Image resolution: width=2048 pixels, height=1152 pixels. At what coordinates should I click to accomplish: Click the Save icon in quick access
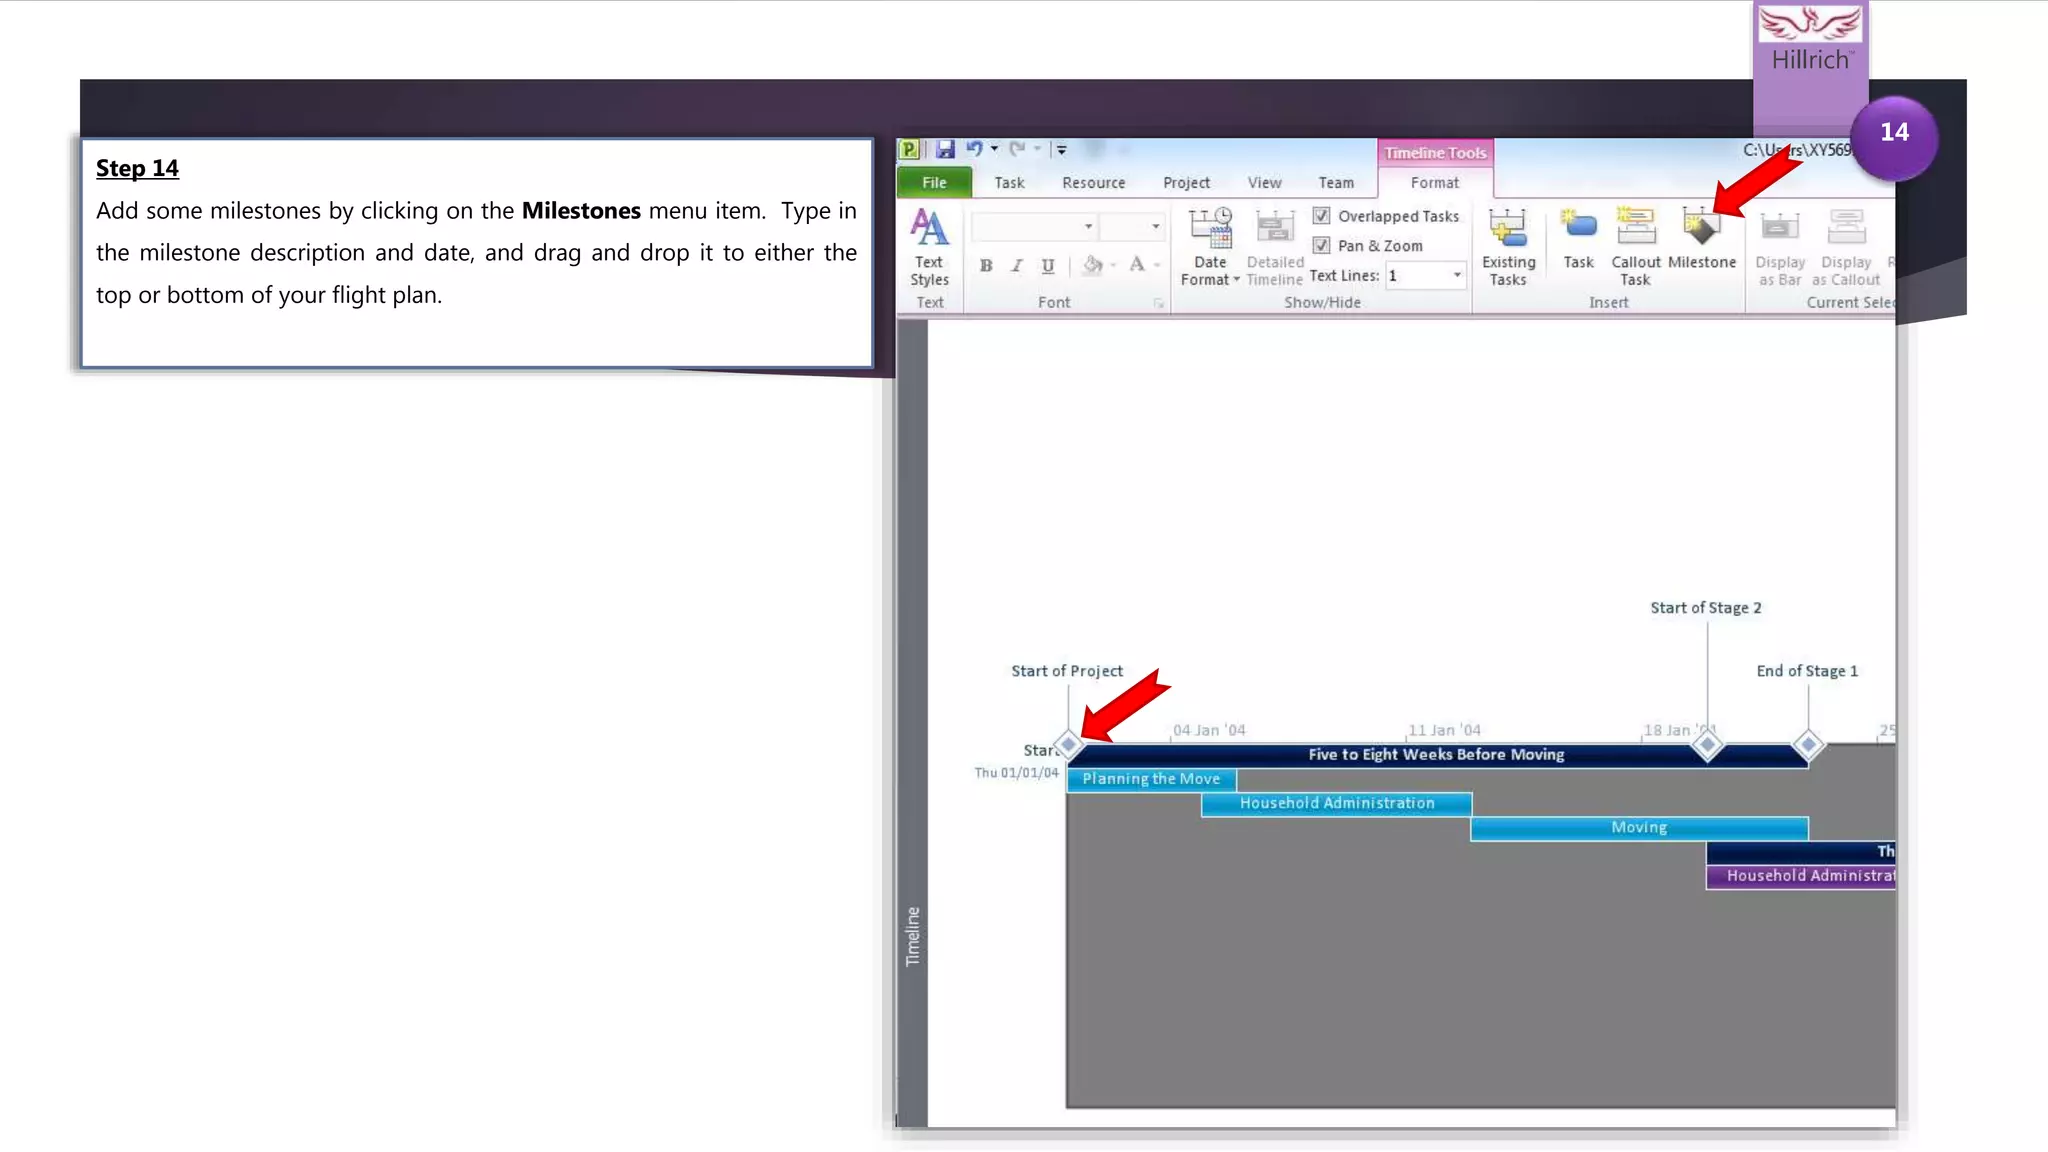tap(945, 150)
